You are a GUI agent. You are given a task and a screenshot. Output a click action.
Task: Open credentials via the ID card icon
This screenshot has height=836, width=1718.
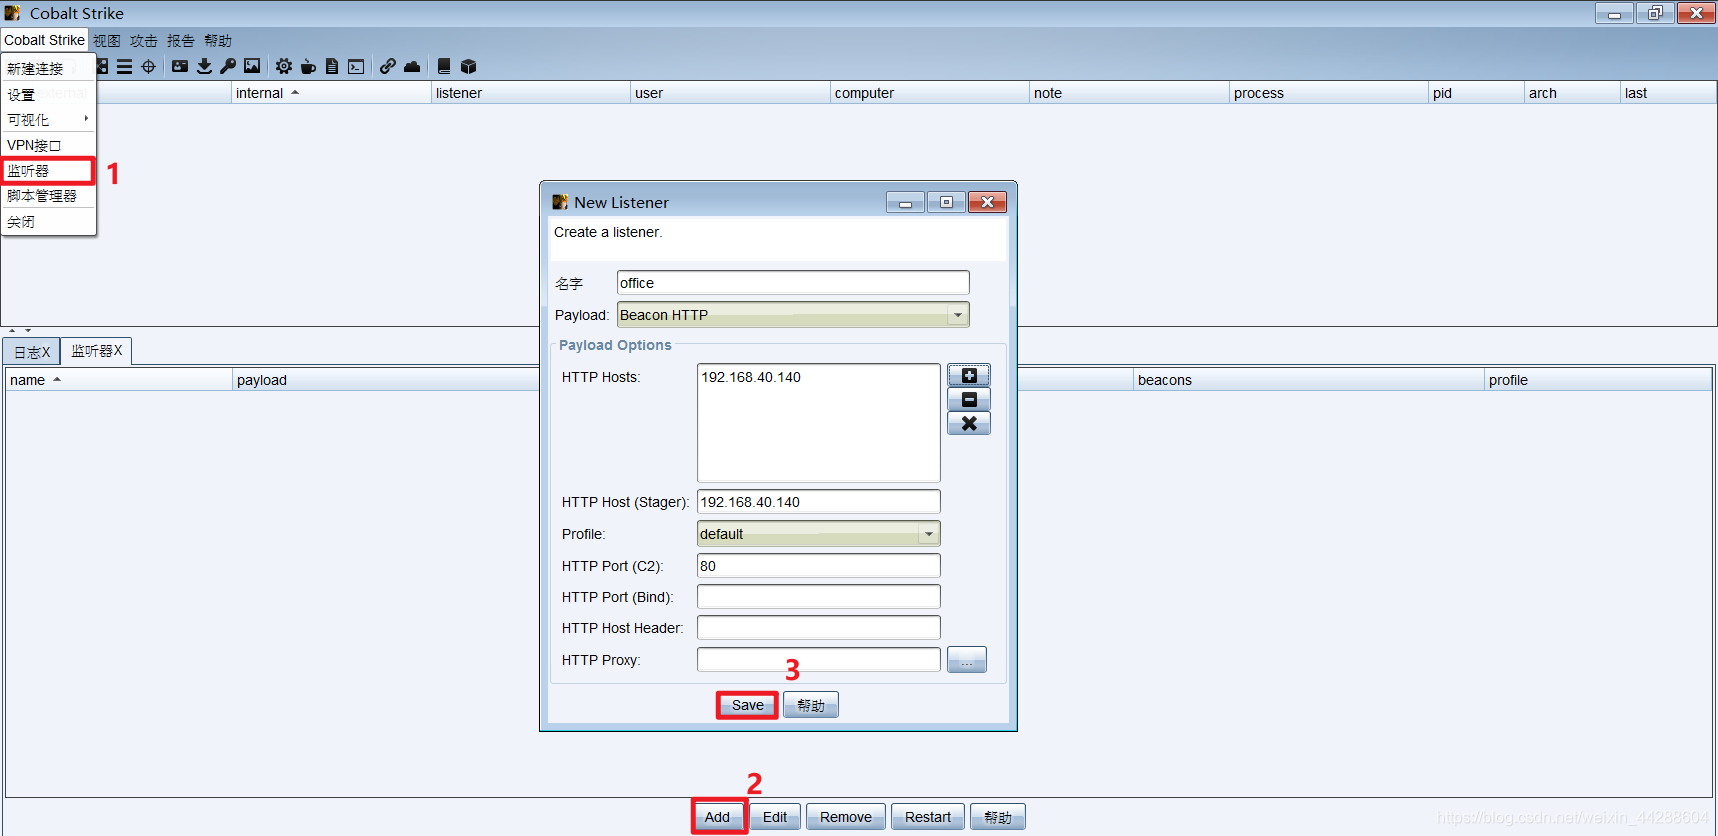coord(180,67)
